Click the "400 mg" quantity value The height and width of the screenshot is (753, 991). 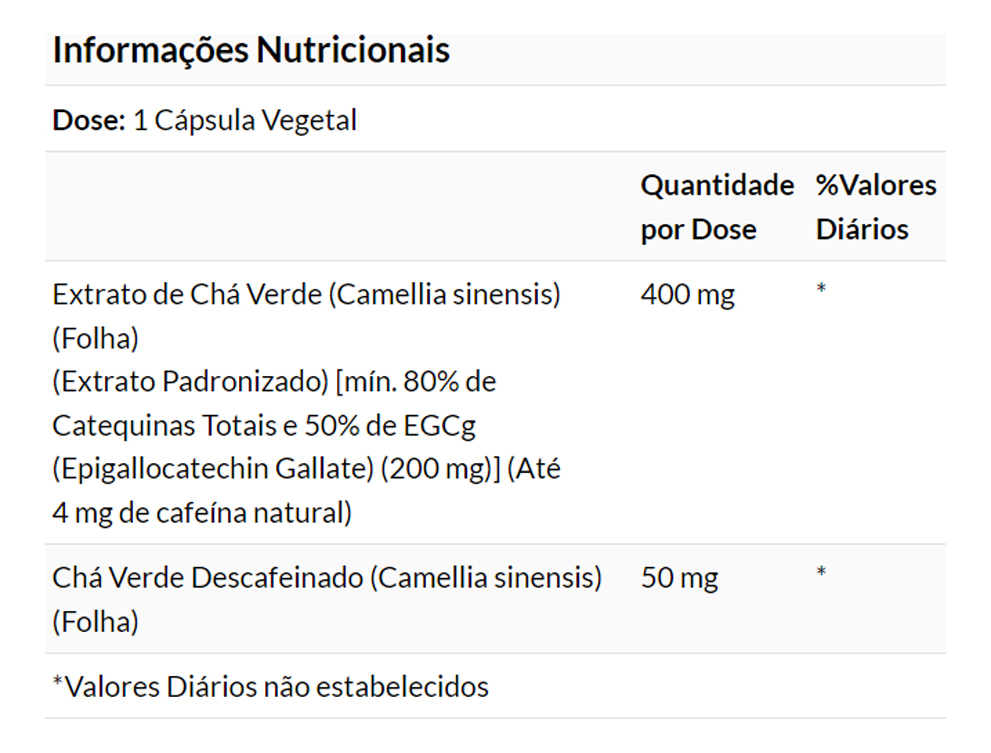coord(687,295)
